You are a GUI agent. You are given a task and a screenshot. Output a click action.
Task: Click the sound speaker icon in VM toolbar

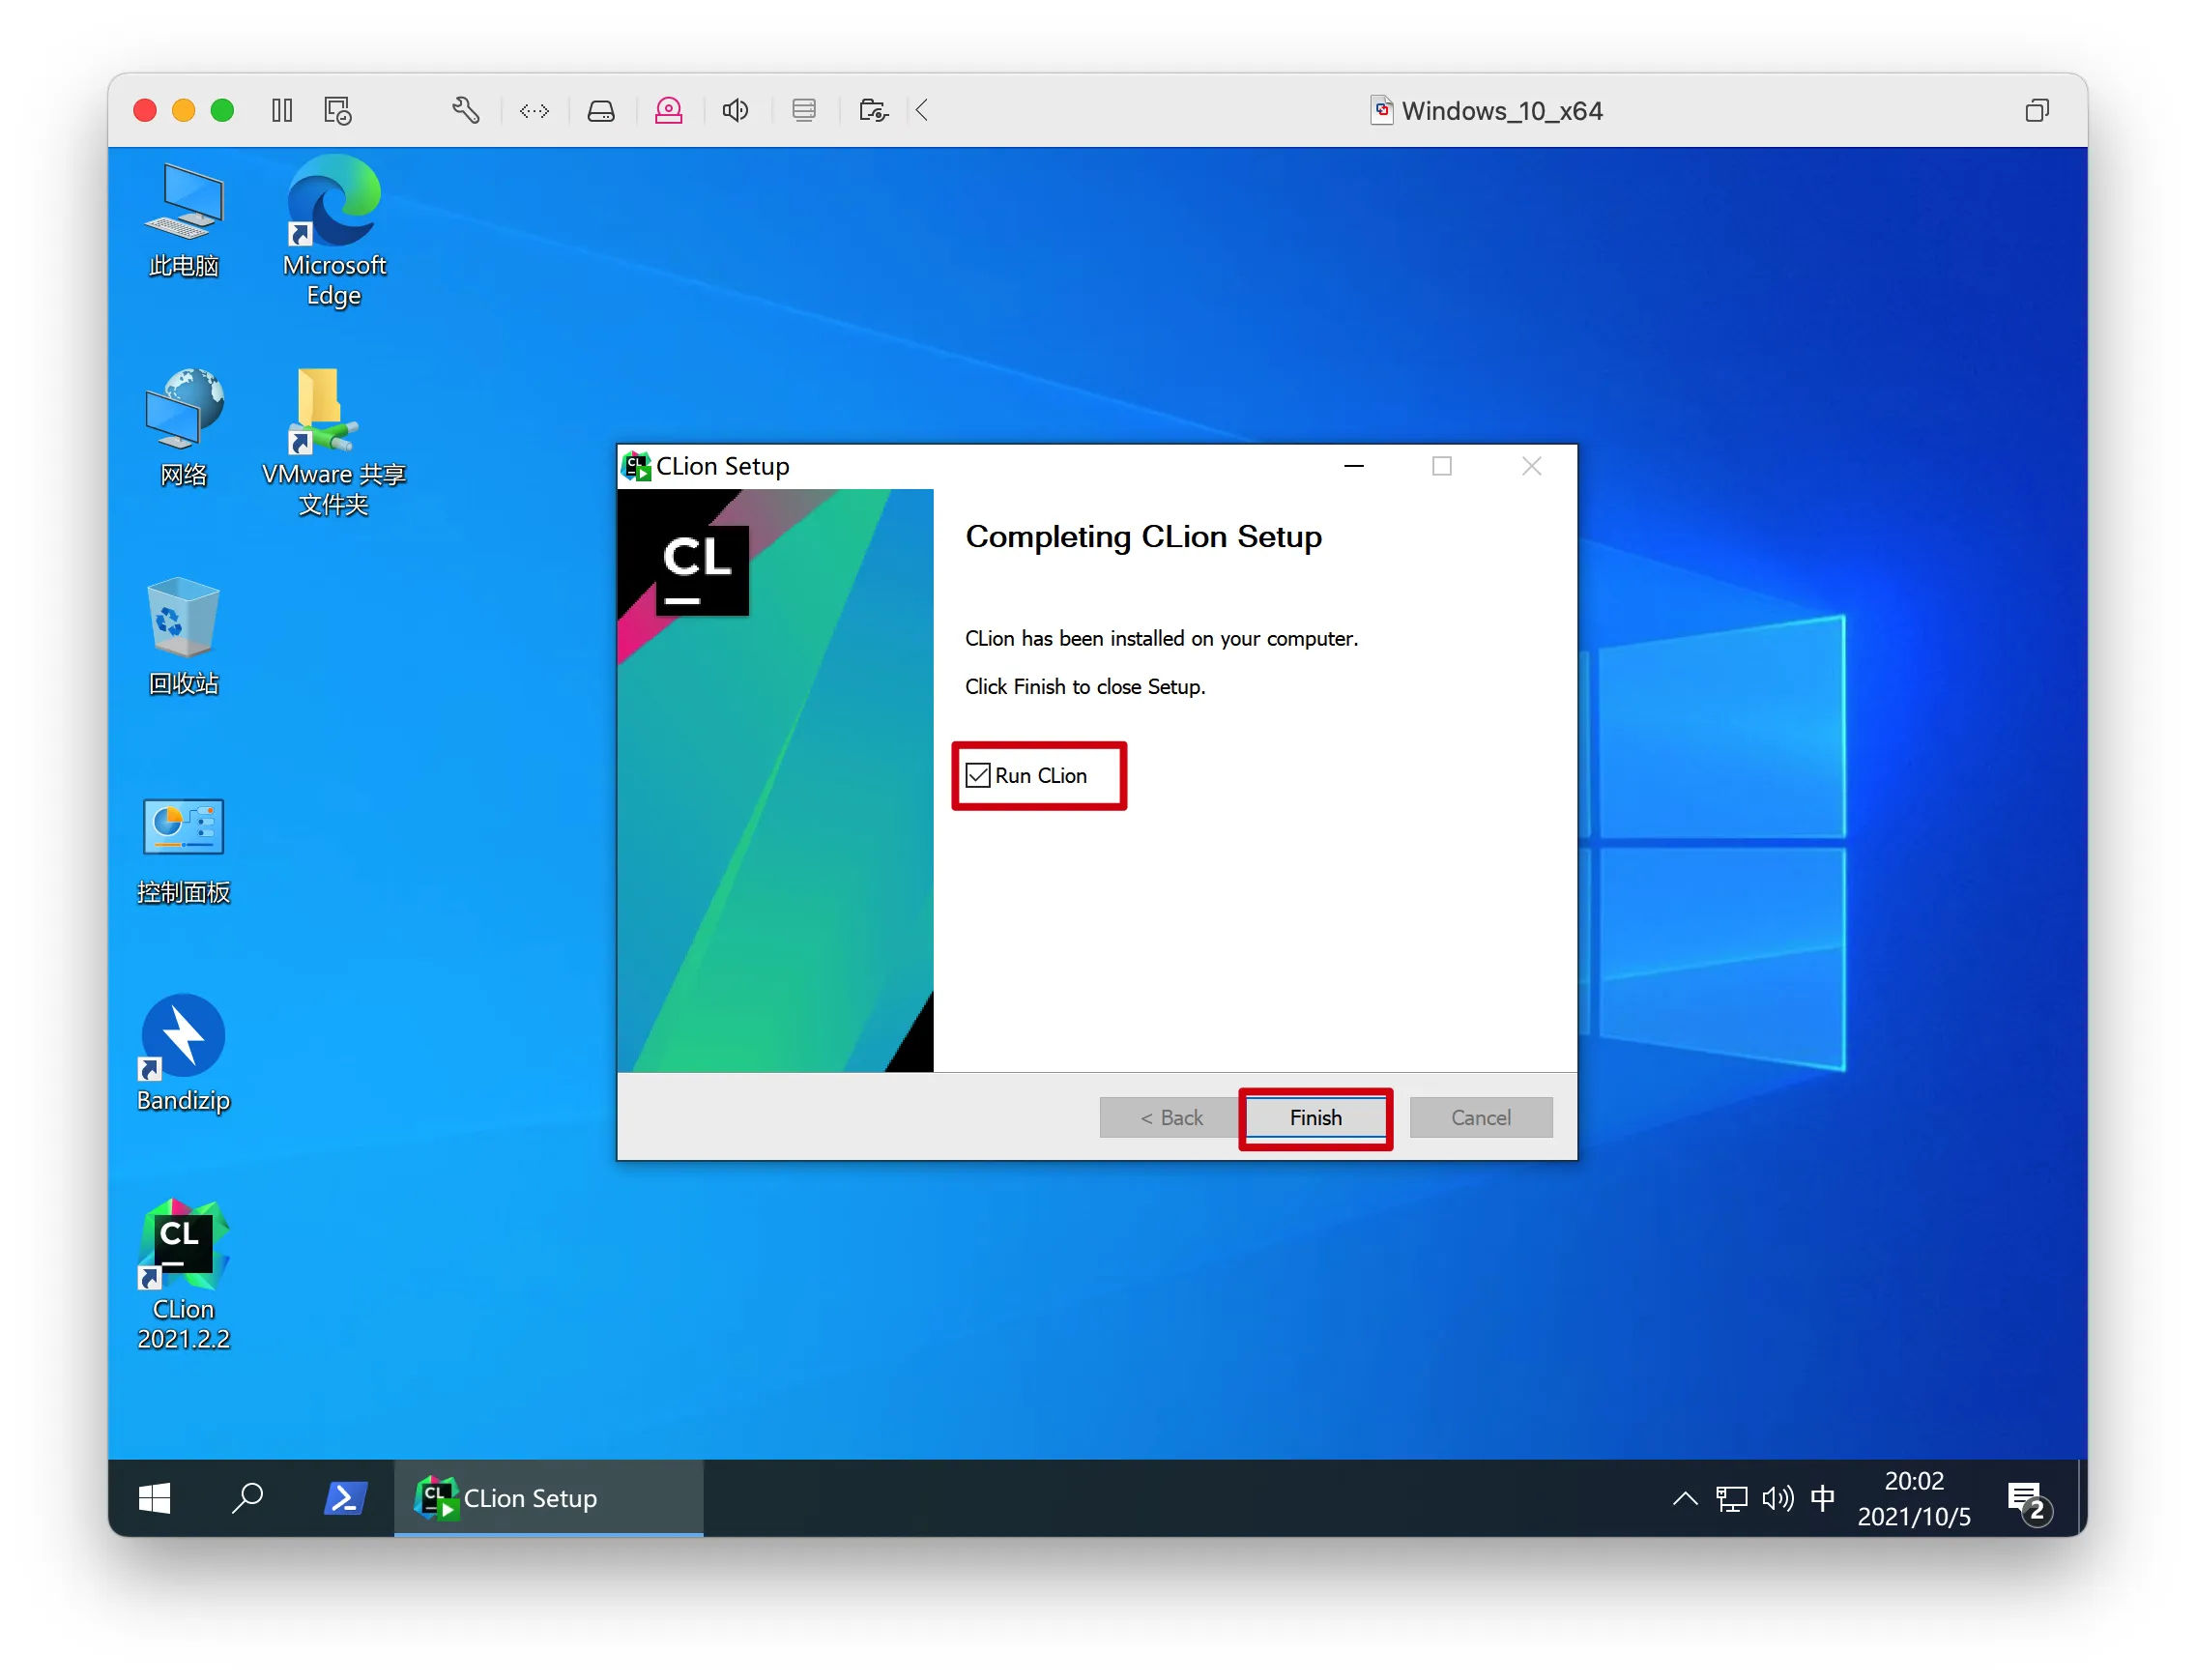(x=735, y=110)
